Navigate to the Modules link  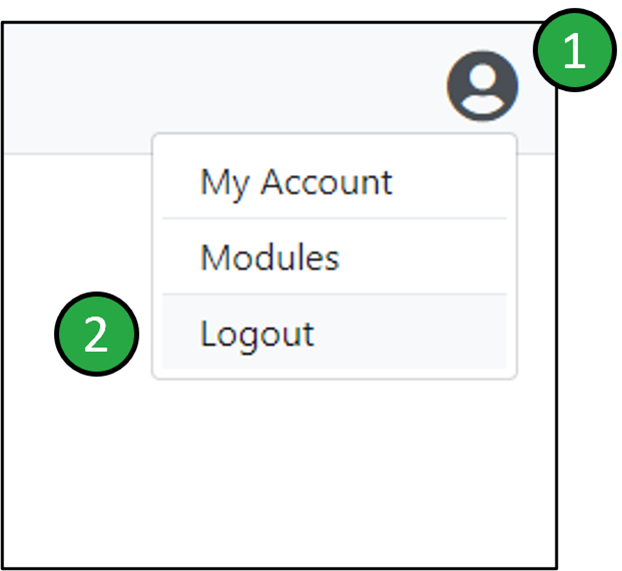[270, 258]
